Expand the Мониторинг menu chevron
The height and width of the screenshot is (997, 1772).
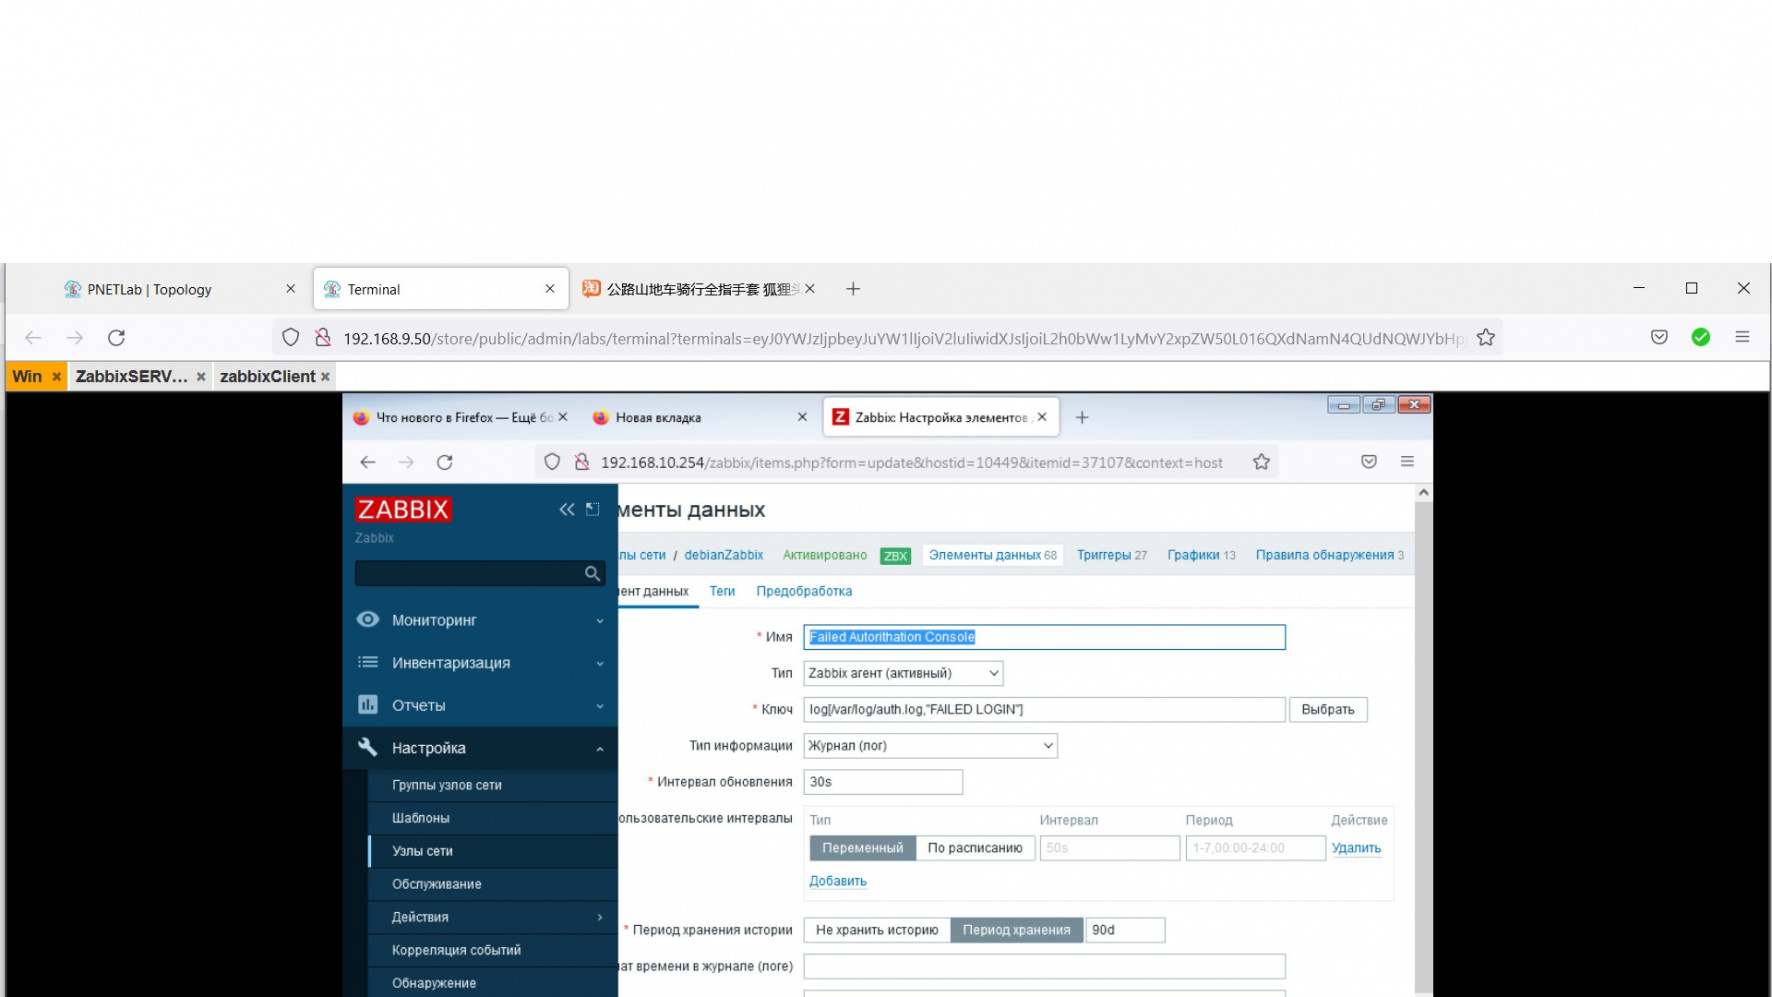click(x=599, y=620)
